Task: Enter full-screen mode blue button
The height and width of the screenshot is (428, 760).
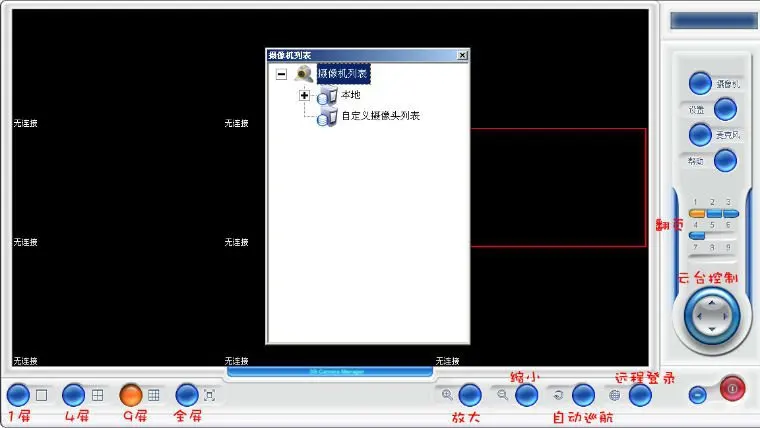Action: click(x=187, y=395)
